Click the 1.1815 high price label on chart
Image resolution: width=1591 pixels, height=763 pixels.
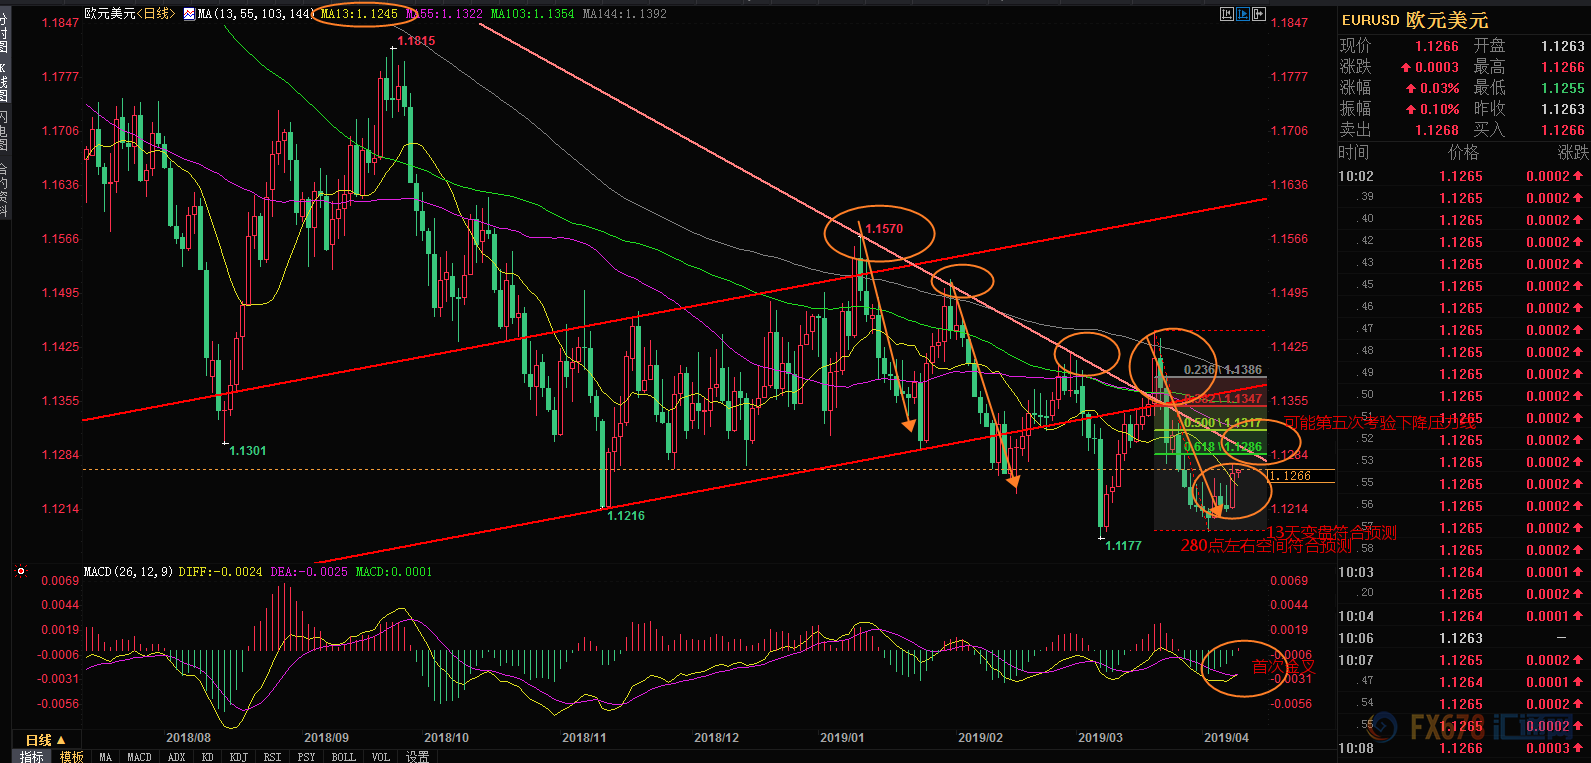point(416,41)
